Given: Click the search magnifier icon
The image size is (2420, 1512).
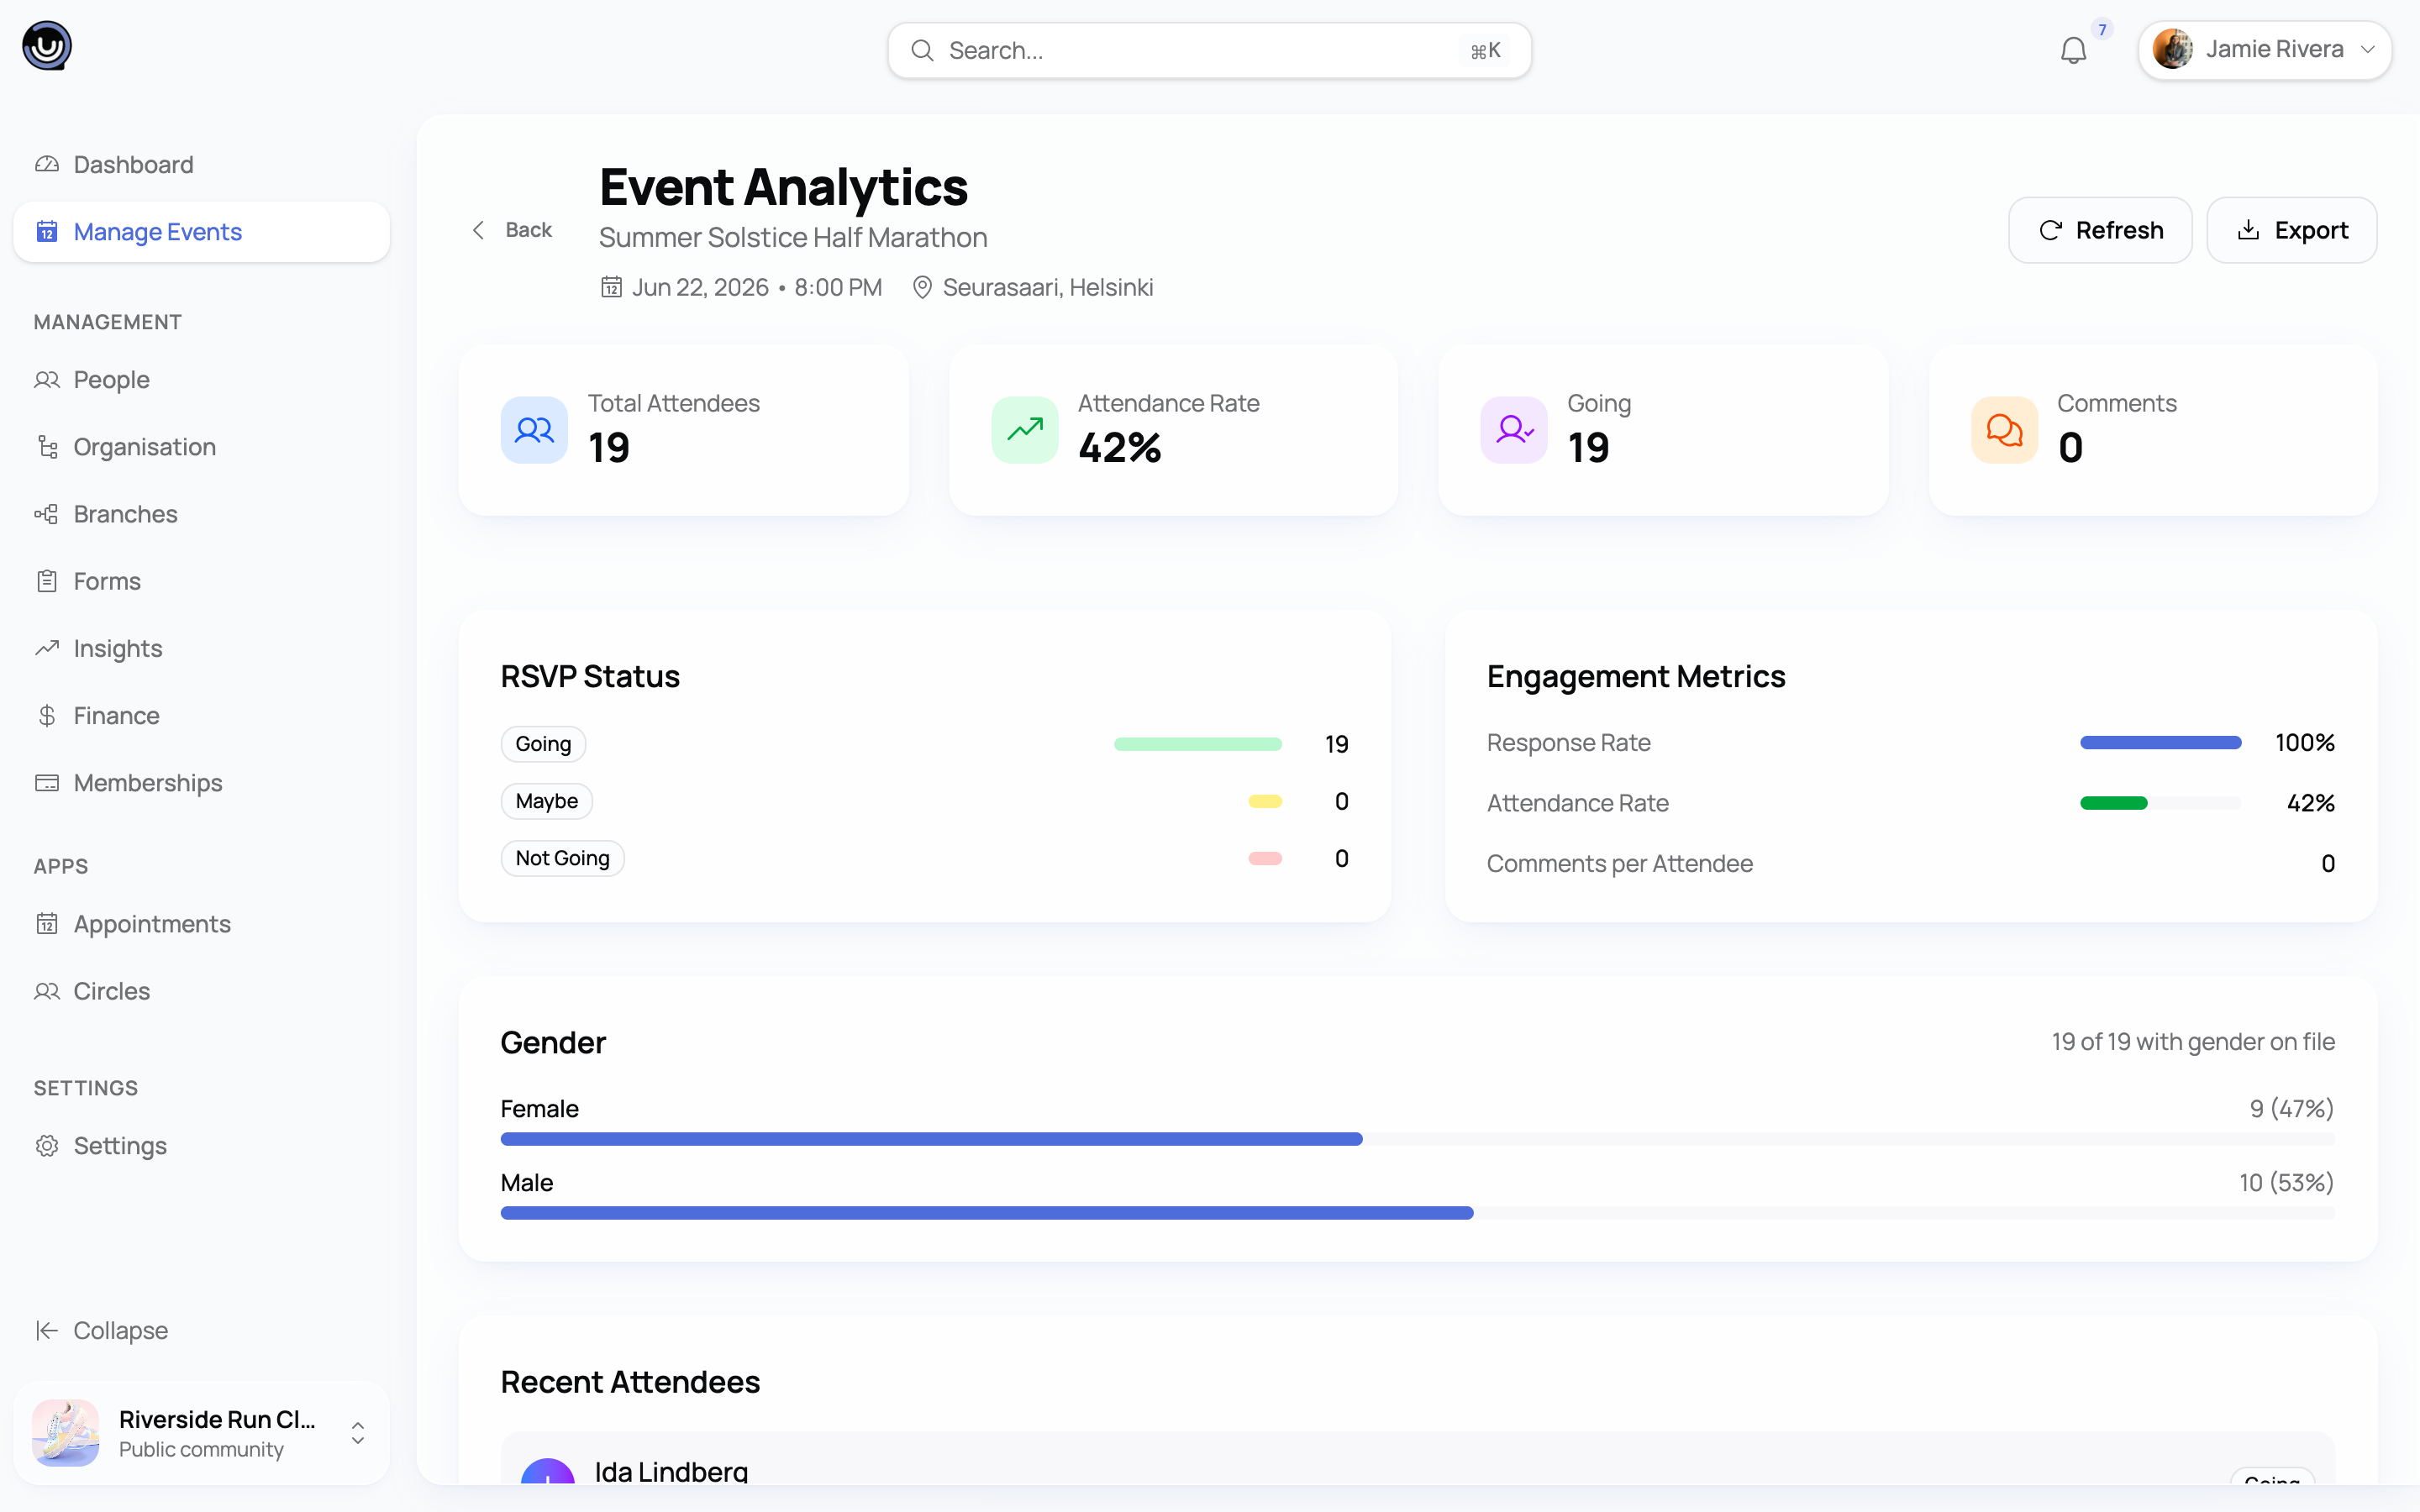Looking at the screenshot, I should [922, 51].
